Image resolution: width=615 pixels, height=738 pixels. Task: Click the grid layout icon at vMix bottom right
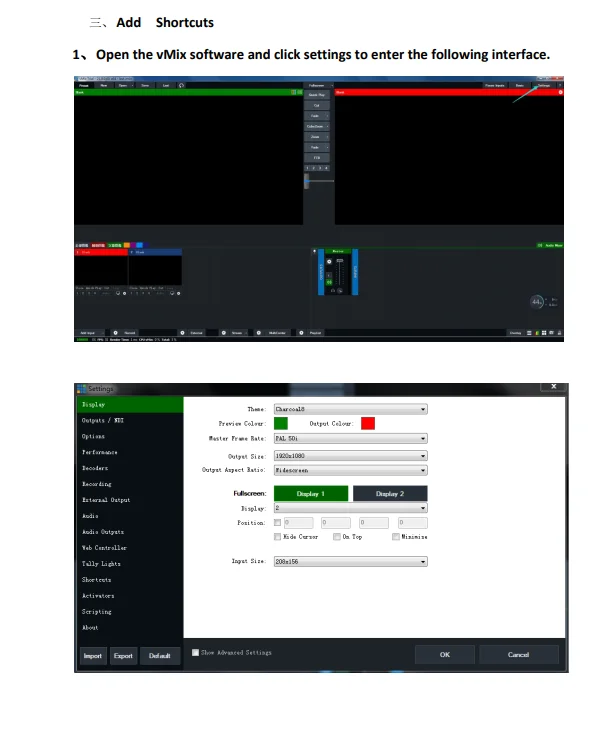click(544, 333)
